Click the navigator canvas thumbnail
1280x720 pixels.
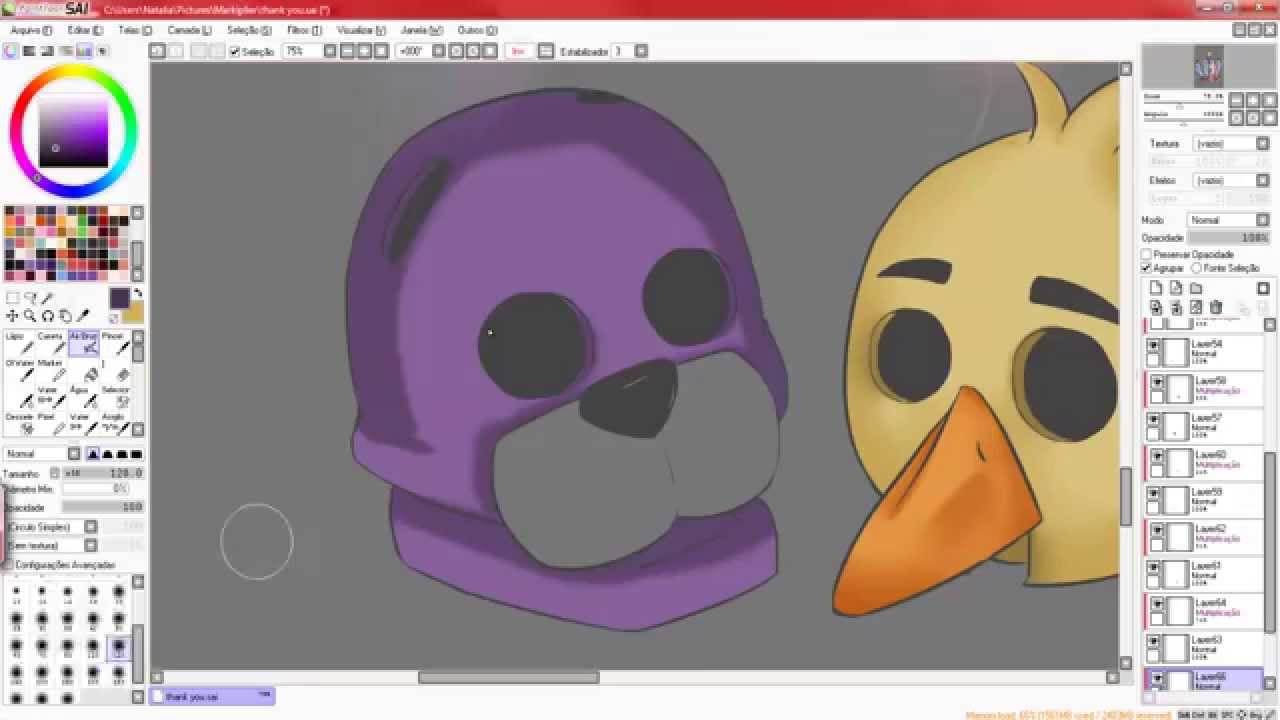(1208, 67)
